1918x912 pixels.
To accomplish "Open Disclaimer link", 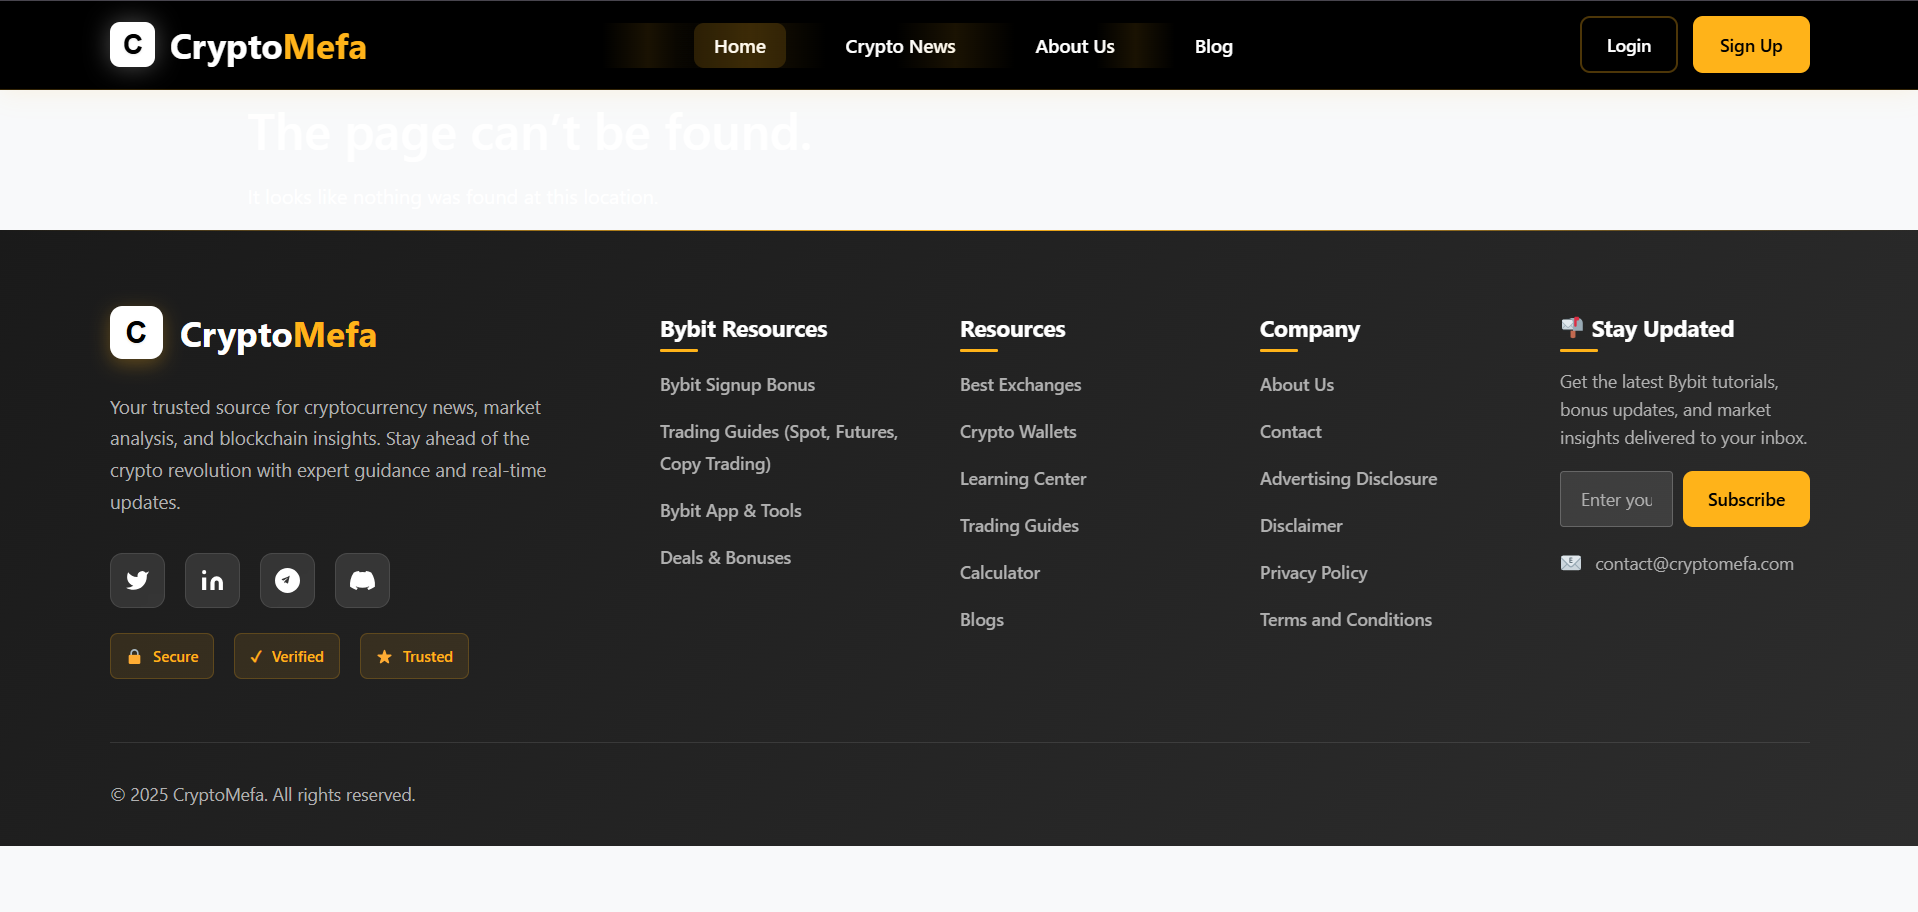I will point(1301,526).
